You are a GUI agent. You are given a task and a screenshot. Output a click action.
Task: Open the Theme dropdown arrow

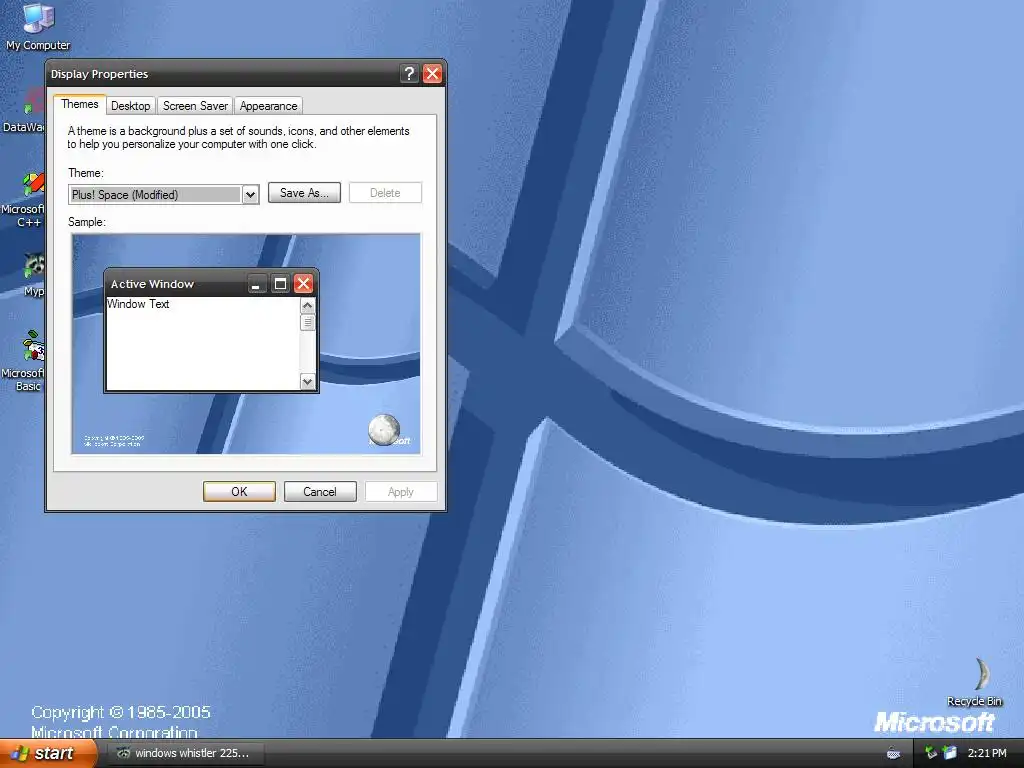(x=250, y=195)
